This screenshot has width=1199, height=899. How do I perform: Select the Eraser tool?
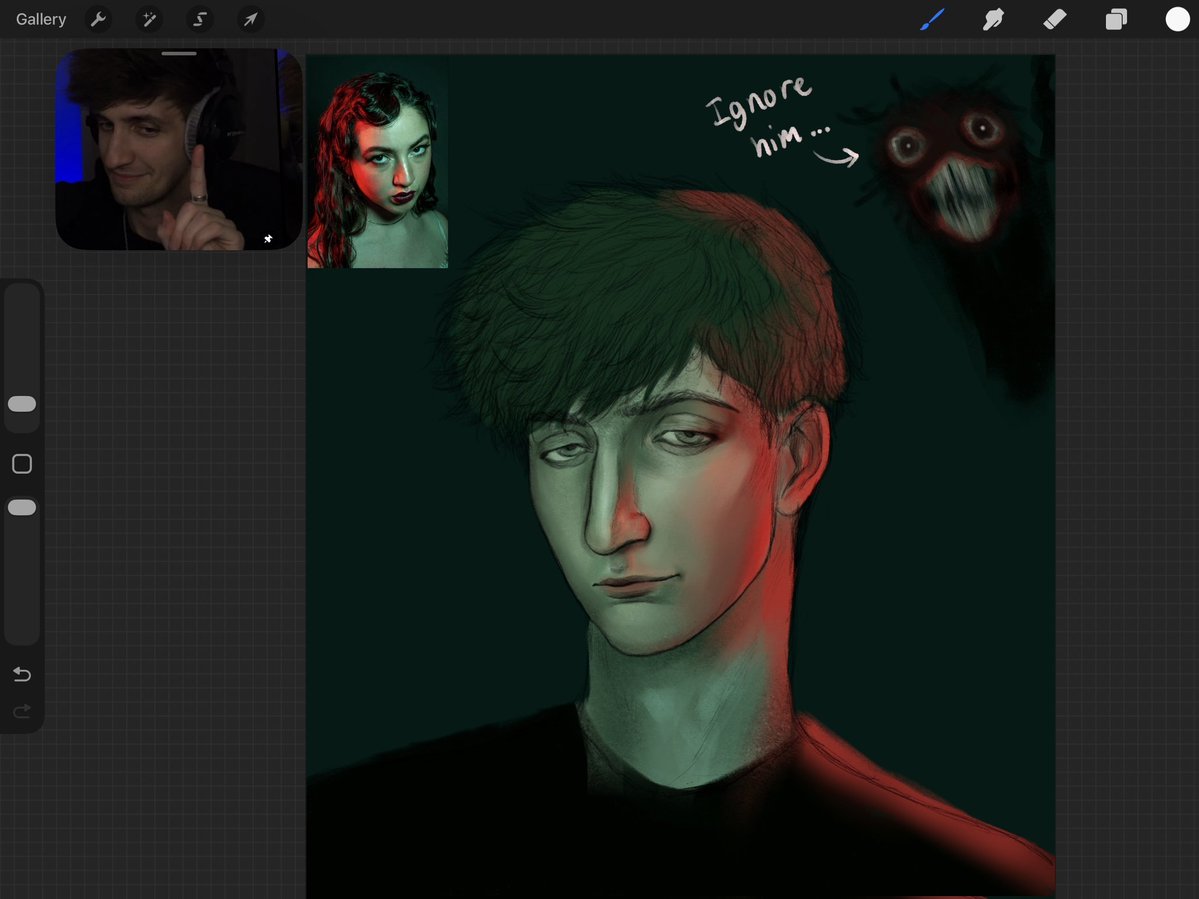pos(1055,19)
